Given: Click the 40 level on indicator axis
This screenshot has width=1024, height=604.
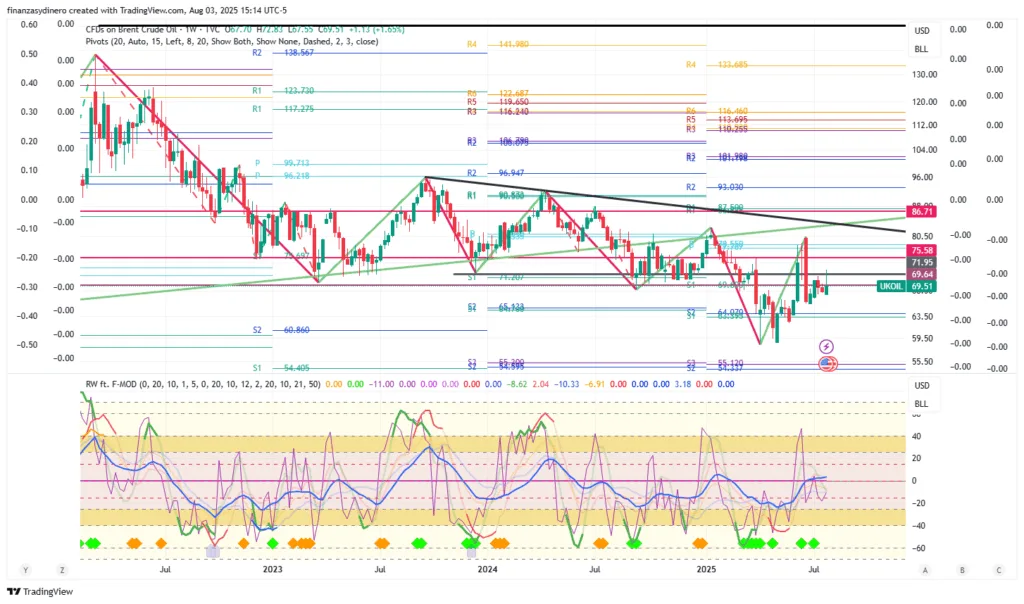Looking at the screenshot, I should [917, 437].
